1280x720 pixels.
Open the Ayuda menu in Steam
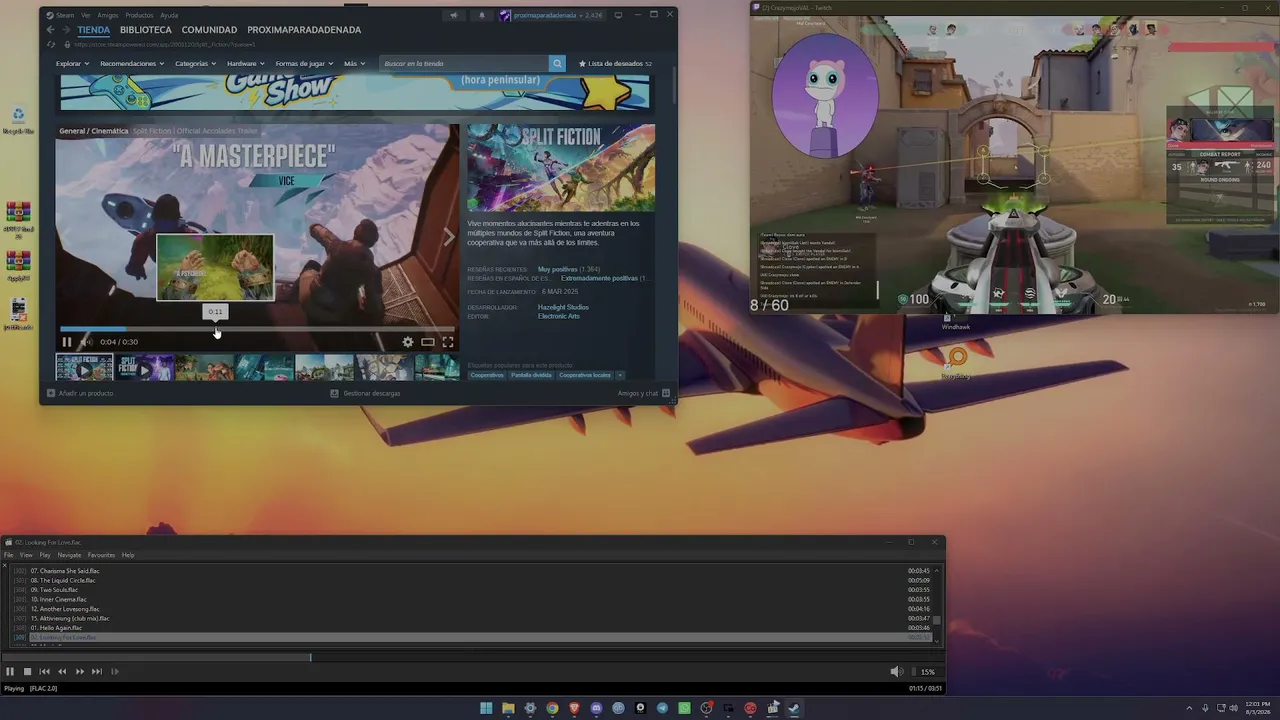[169, 15]
